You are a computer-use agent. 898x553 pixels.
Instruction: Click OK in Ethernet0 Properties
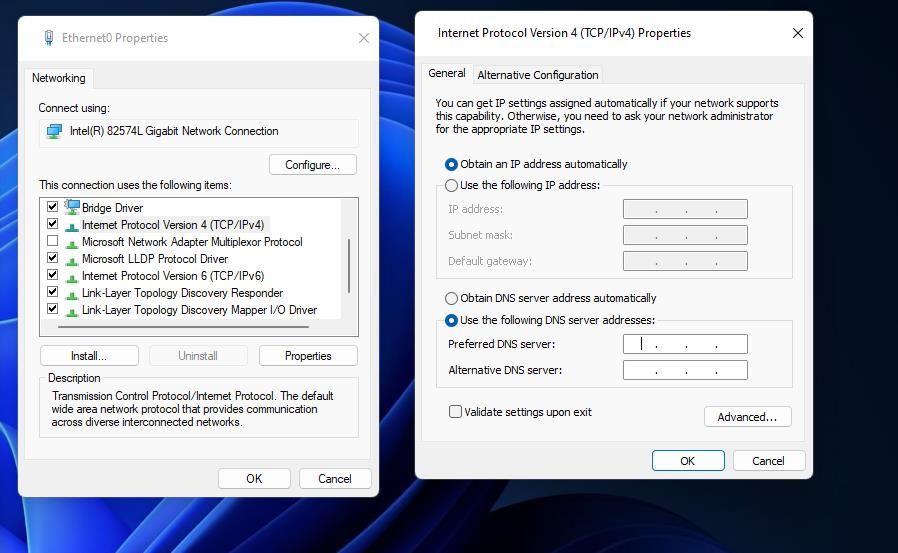254,479
